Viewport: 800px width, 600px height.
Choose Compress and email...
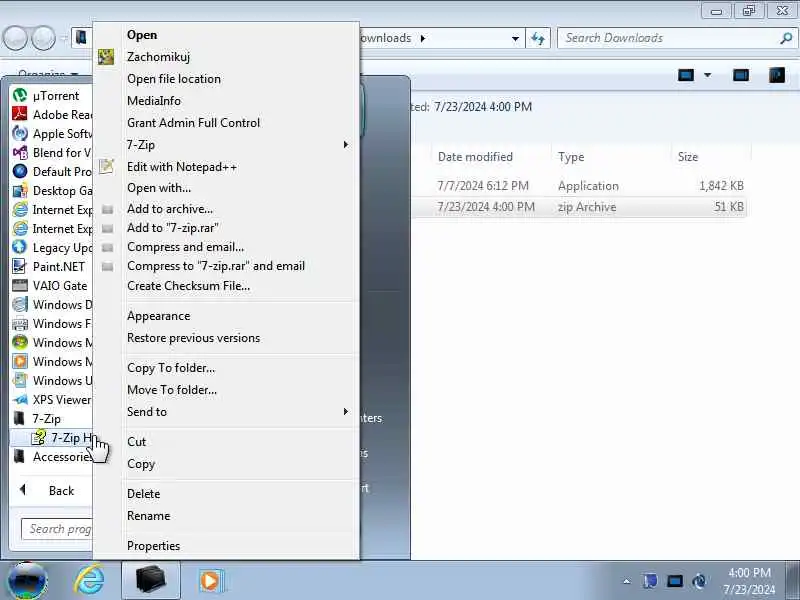pyautogui.click(x=185, y=247)
